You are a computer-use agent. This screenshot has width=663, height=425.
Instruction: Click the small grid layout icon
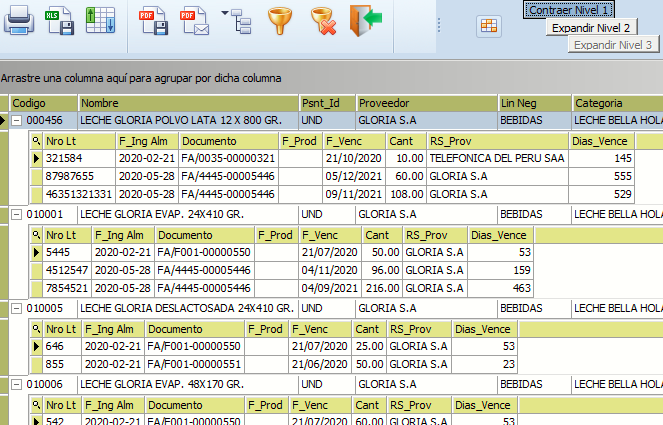click(488, 25)
